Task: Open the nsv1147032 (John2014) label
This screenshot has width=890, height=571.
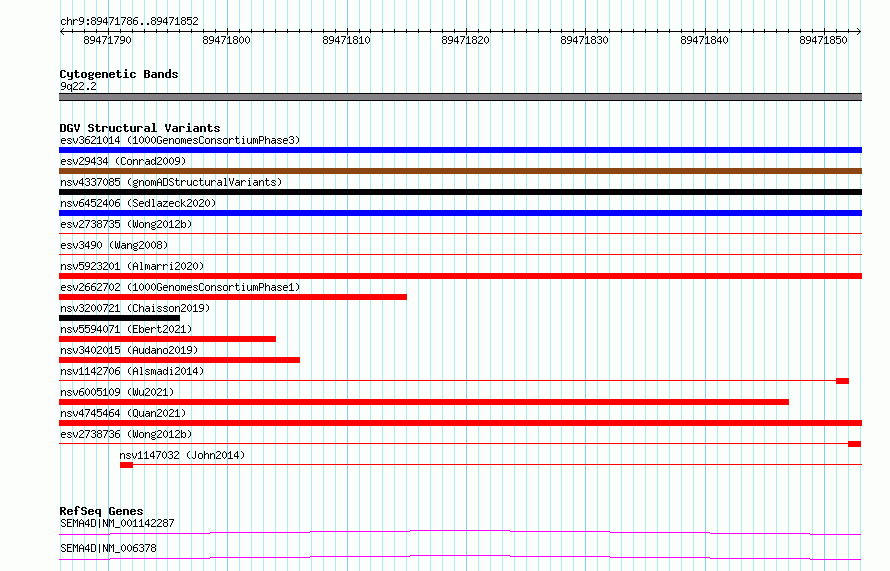Action: click(x=182, y=455)
